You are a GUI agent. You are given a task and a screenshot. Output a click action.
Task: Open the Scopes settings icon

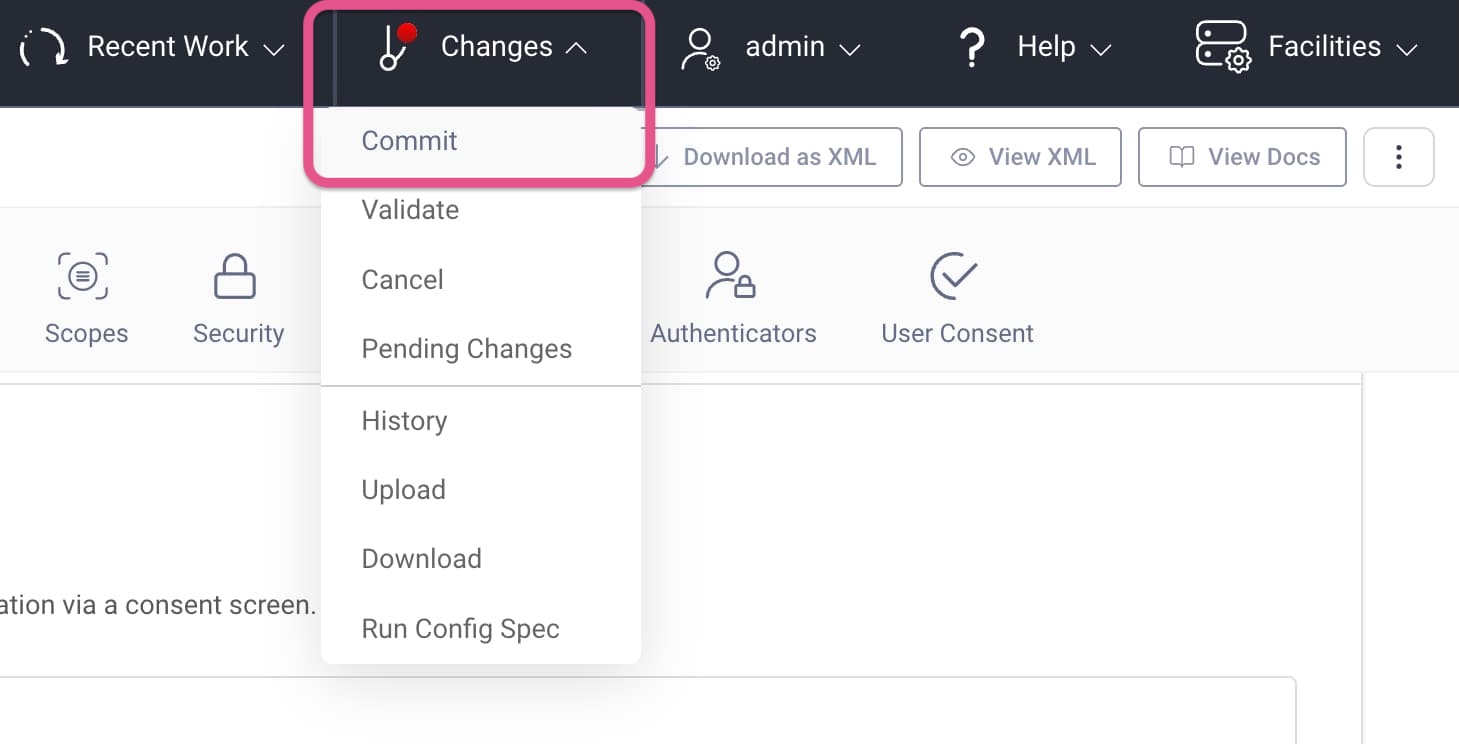(85, 276)
